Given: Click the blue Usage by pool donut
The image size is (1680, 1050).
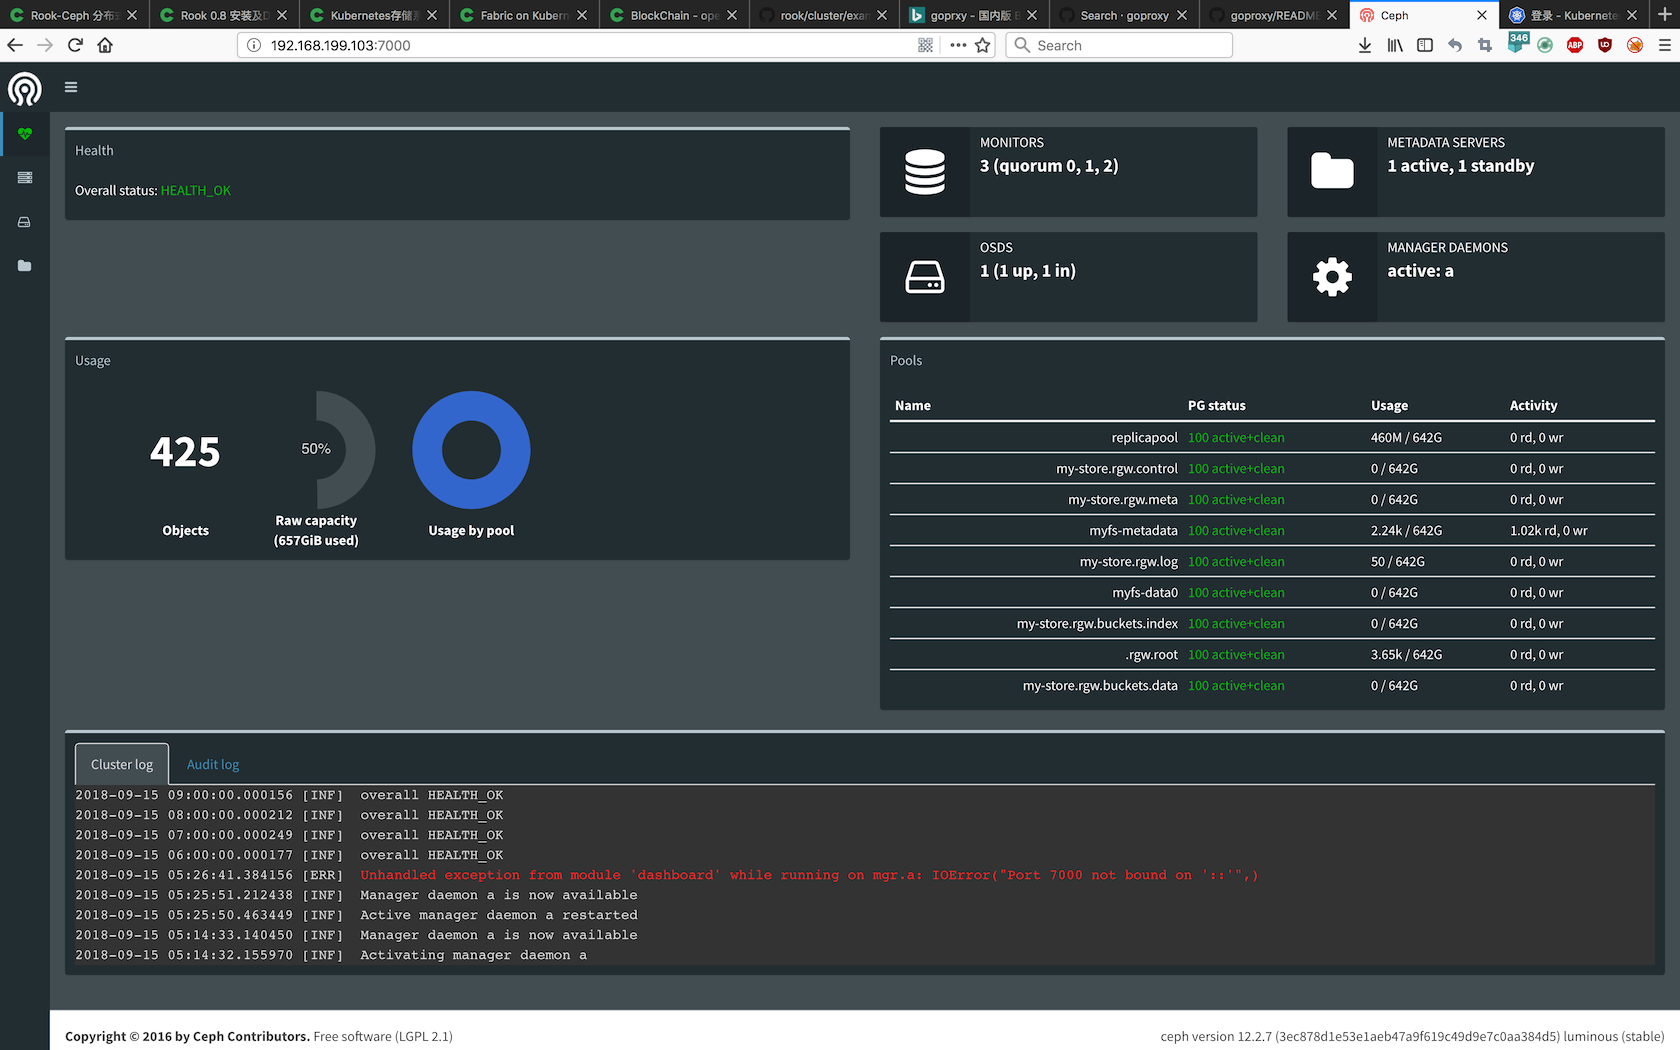Looking at the screenshot, I should click(471, 450).
